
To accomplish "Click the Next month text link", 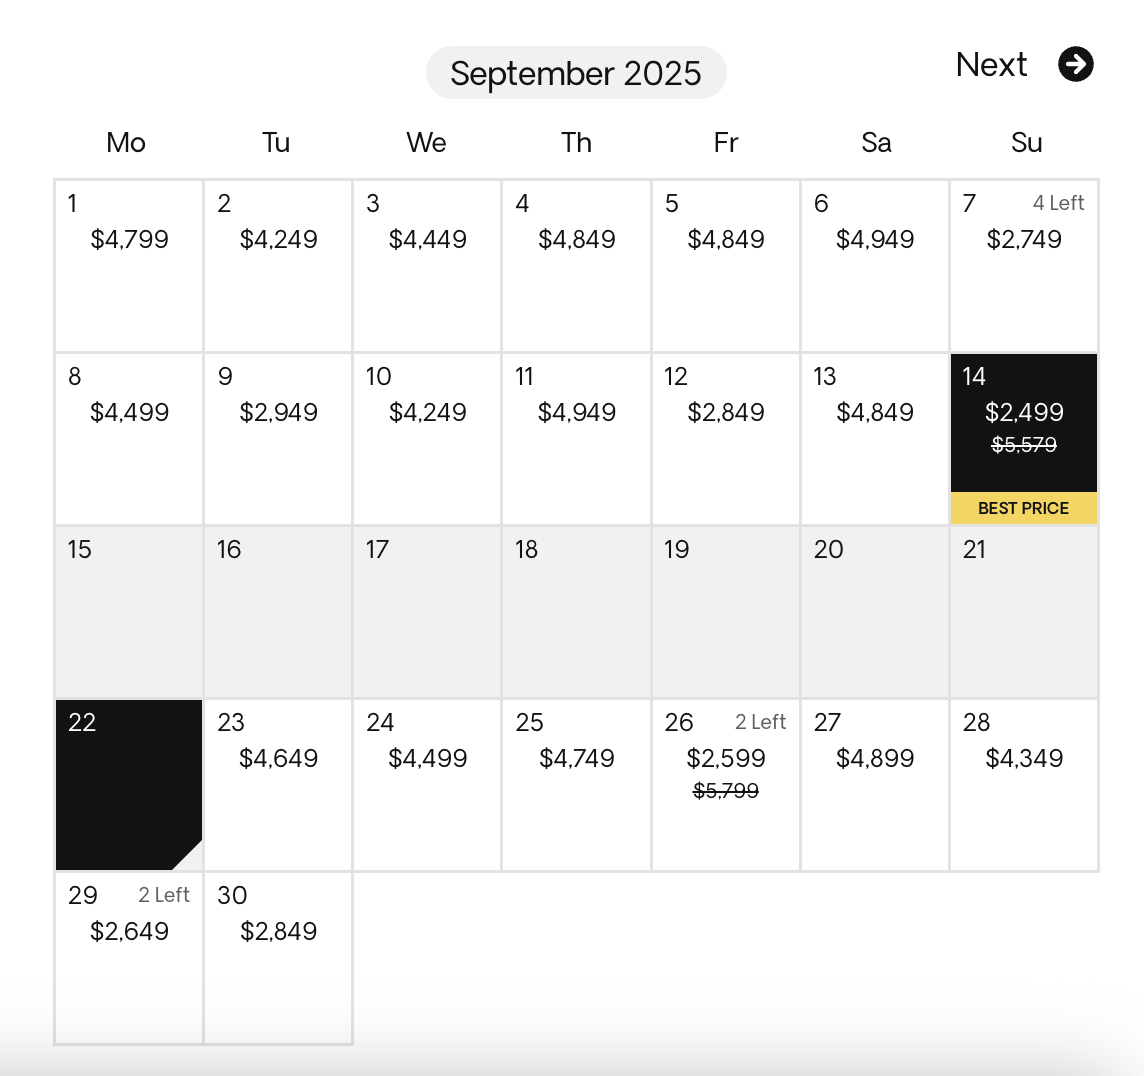I will pyautogui.click(x=991, y=64).
